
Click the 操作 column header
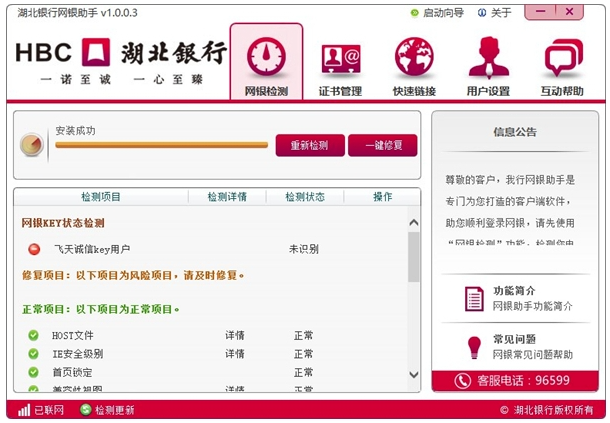pyautogui.click(x=382, y=197)
